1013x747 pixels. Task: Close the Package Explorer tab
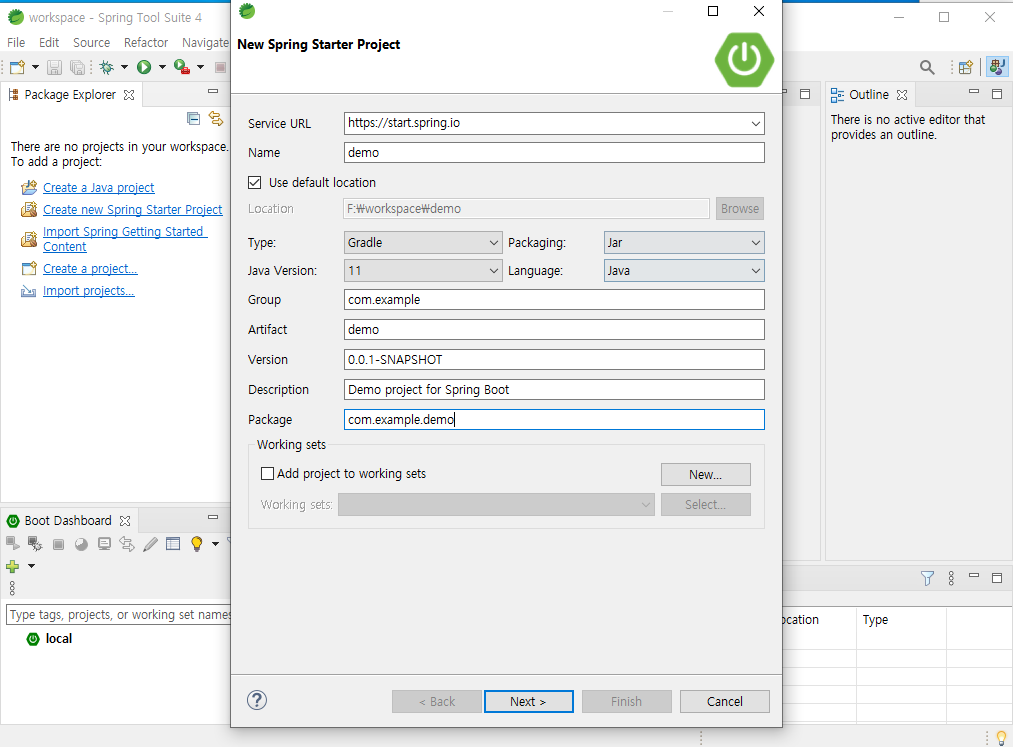point(129,95)
